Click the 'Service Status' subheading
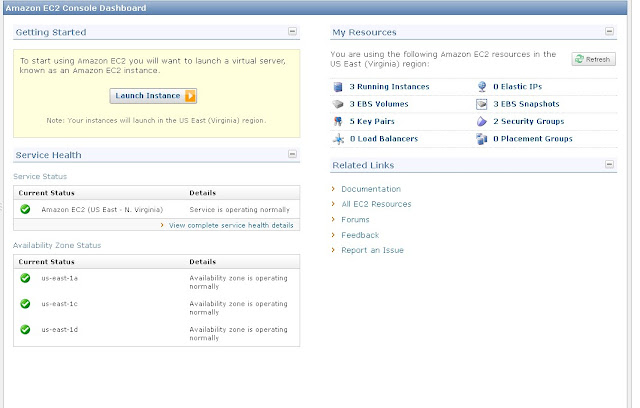This screenshot has width=640, height=408. tap(40, 176)
